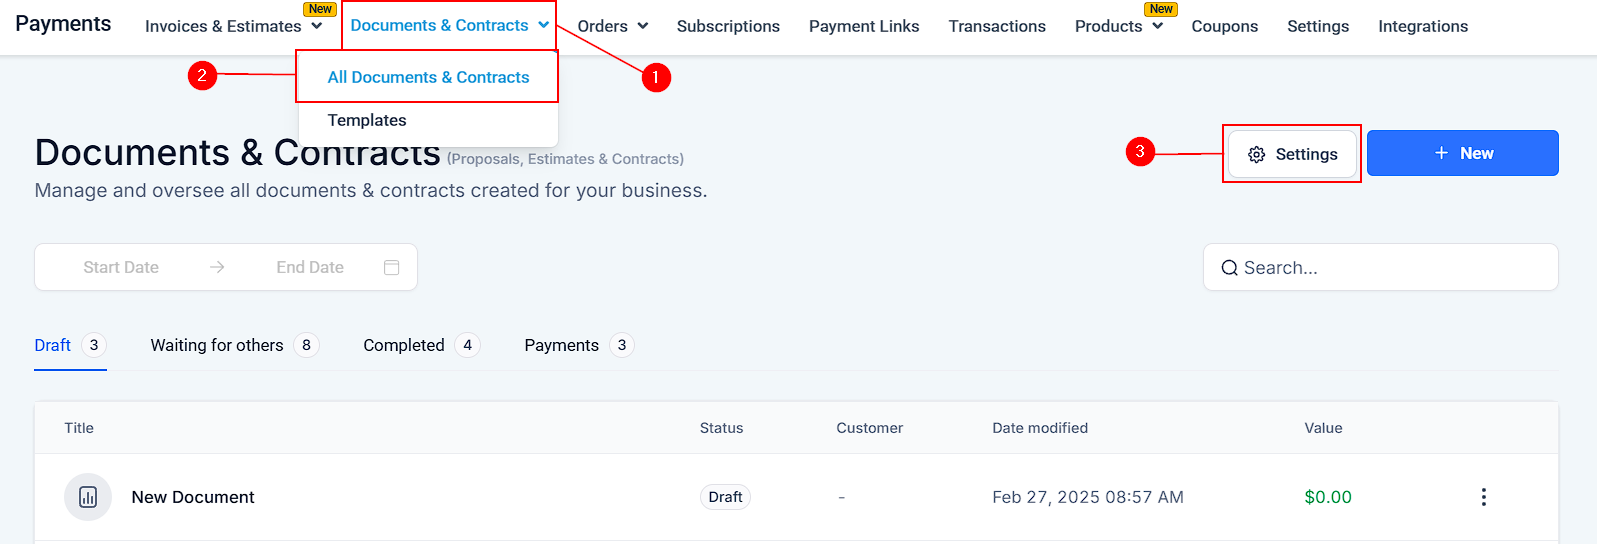Image resolution: width=1597 pixels, height=544 pixels.
Task: Click the calendar icon in date range field
Action: click(392, 267)
